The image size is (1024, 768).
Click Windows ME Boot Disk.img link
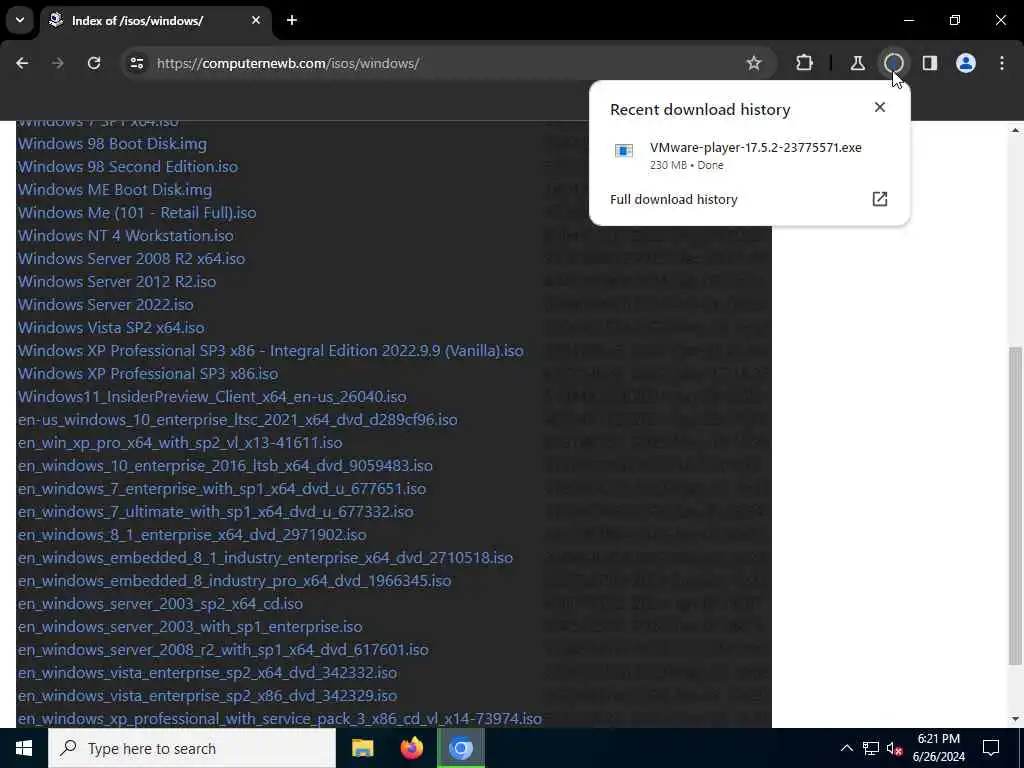pyautogui.click(x=115, y=189)
